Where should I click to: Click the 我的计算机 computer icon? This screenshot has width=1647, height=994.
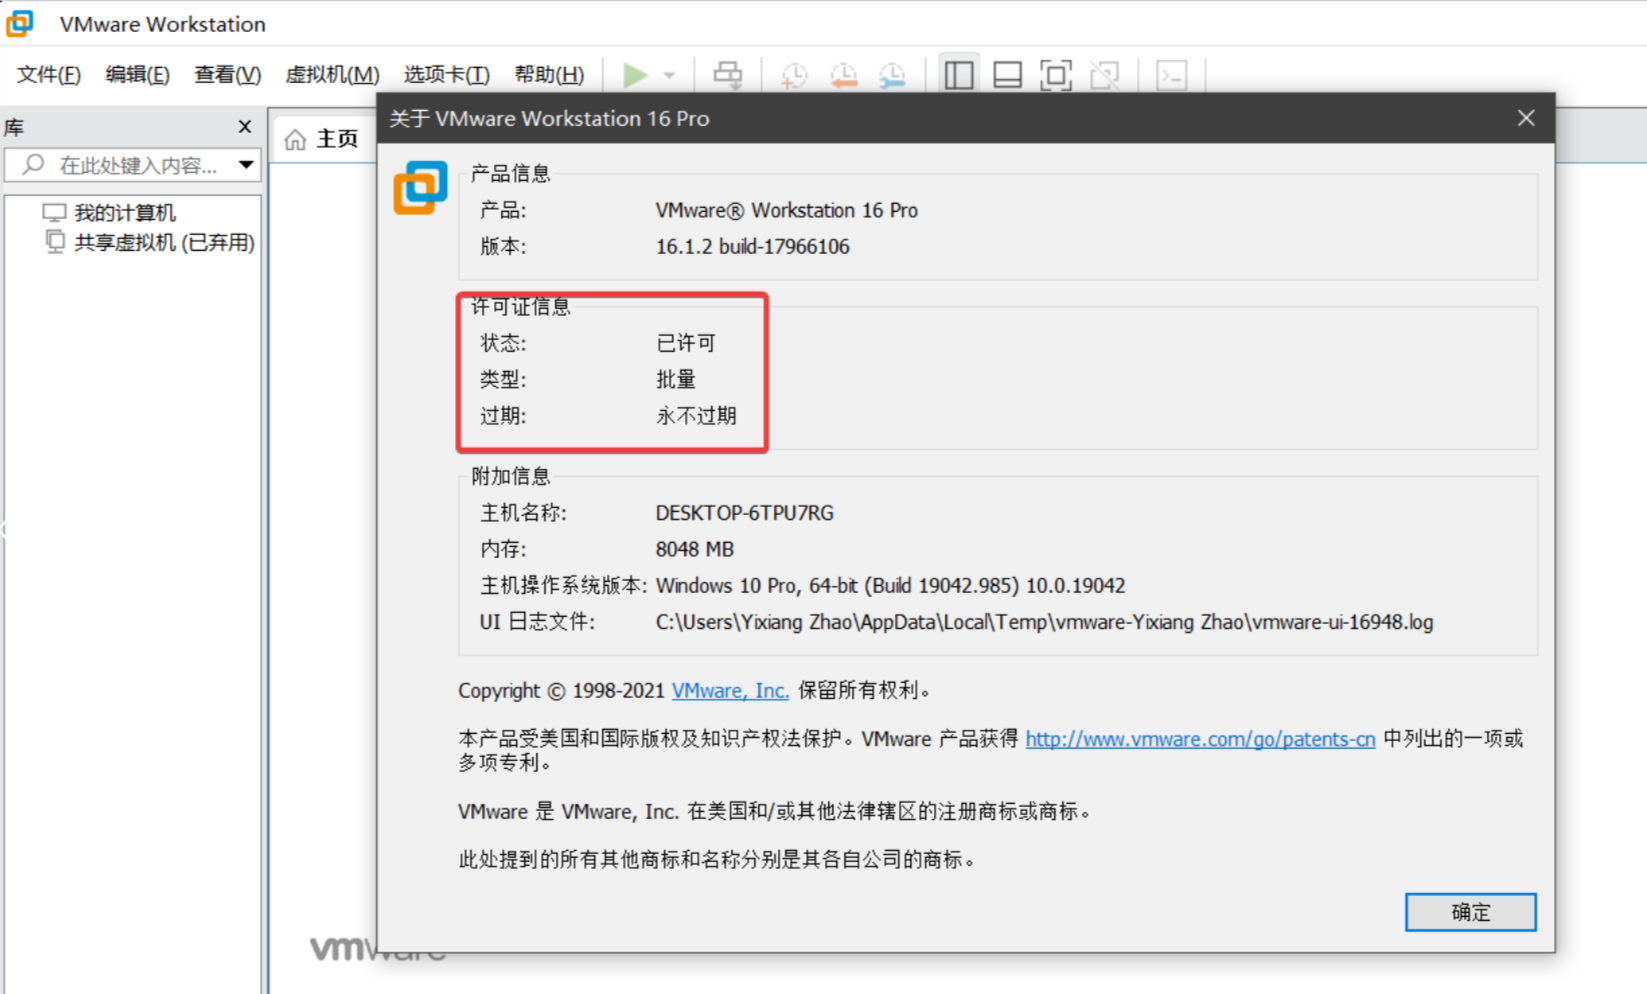(54, 213)
